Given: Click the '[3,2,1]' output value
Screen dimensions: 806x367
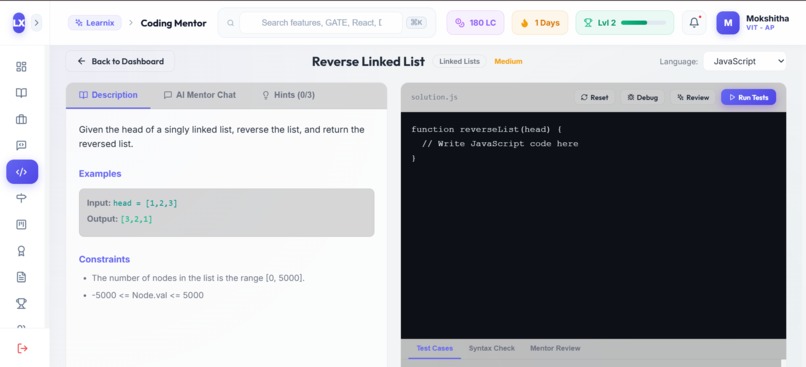Looking at the screenshot, I should click(136, 219).
